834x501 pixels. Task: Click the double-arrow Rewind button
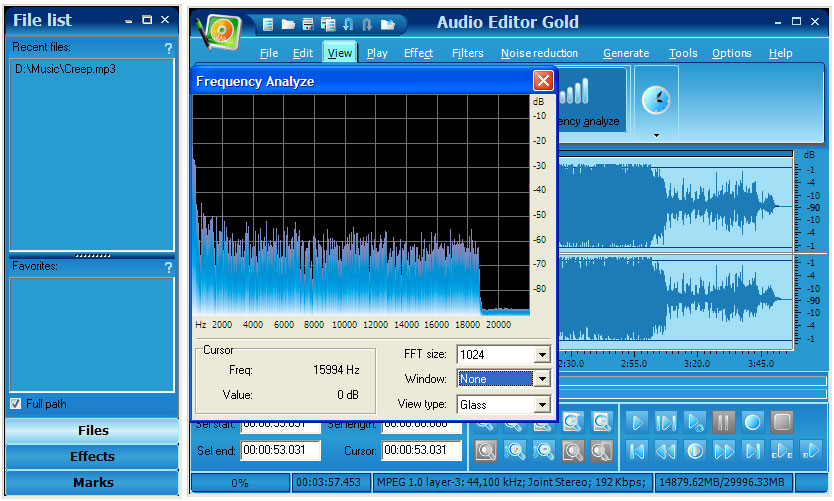click(x=665, y=451)
